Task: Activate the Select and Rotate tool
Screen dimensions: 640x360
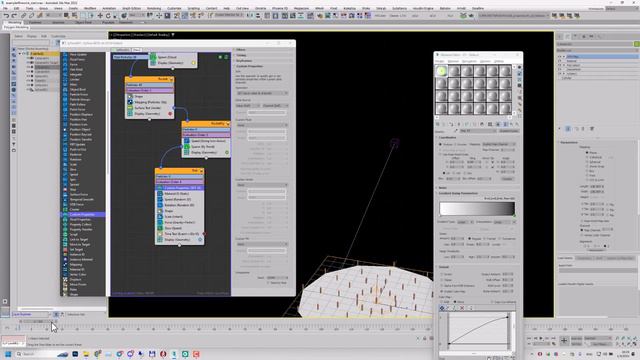Action: (108, 16)
